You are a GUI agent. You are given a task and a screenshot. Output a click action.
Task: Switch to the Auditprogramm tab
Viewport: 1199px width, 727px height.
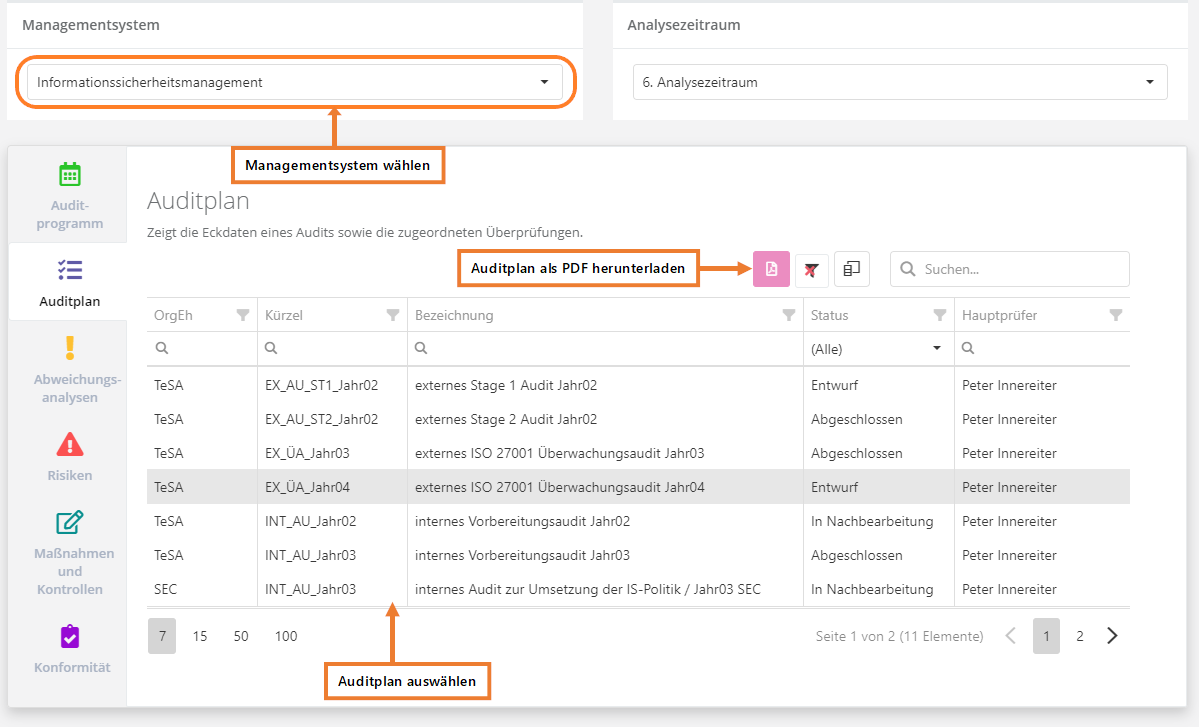click(69, 196)
